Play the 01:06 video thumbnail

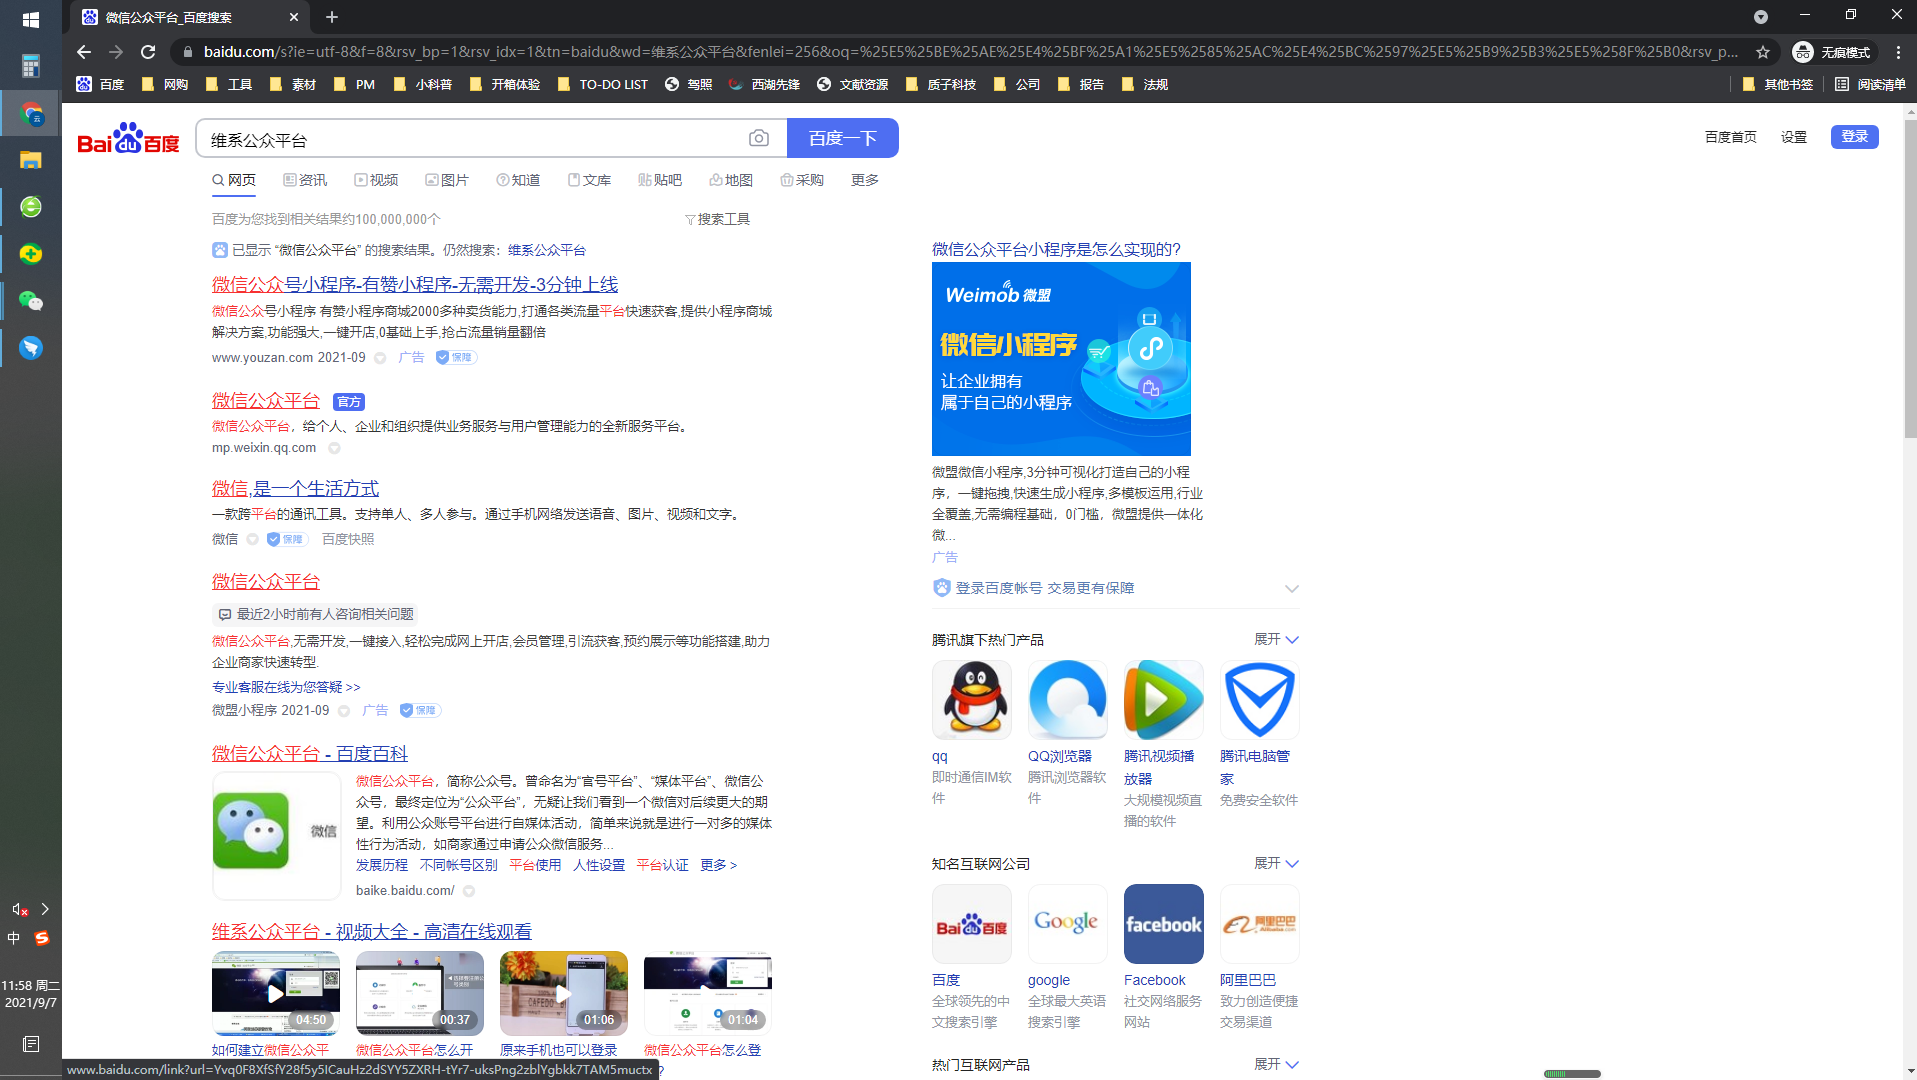tap(564, 993)
